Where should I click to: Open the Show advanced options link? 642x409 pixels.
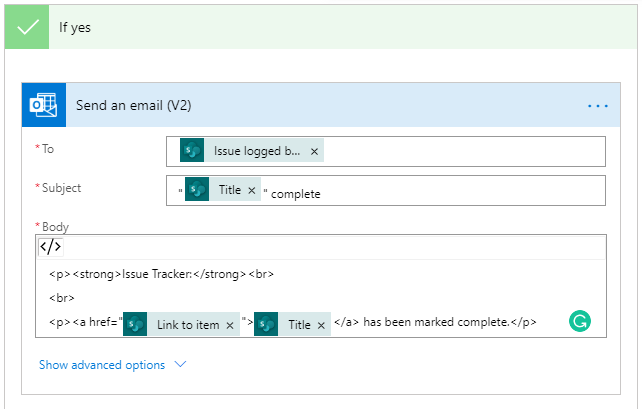point(102,365)
